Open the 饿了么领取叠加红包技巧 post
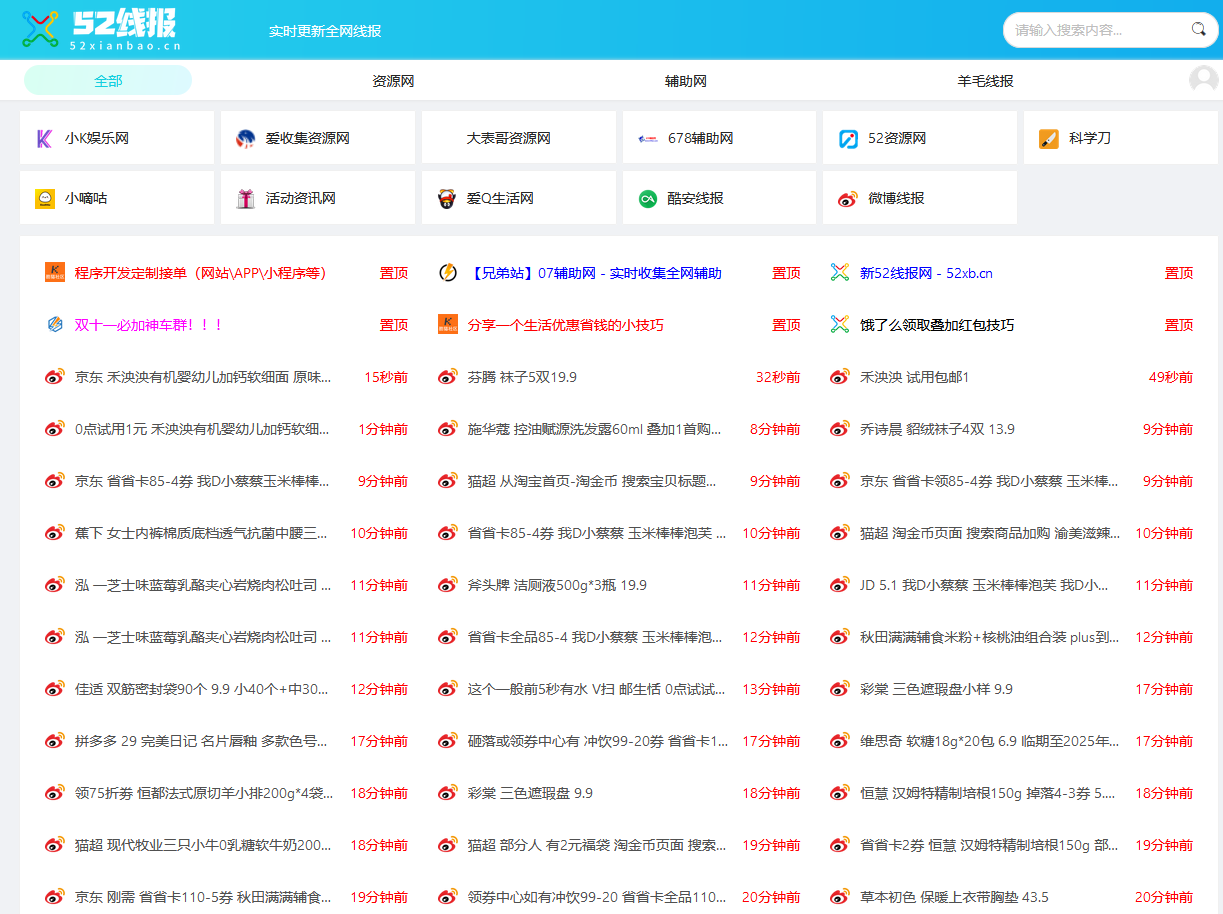The image size is (1223, 914). (937, 325)
